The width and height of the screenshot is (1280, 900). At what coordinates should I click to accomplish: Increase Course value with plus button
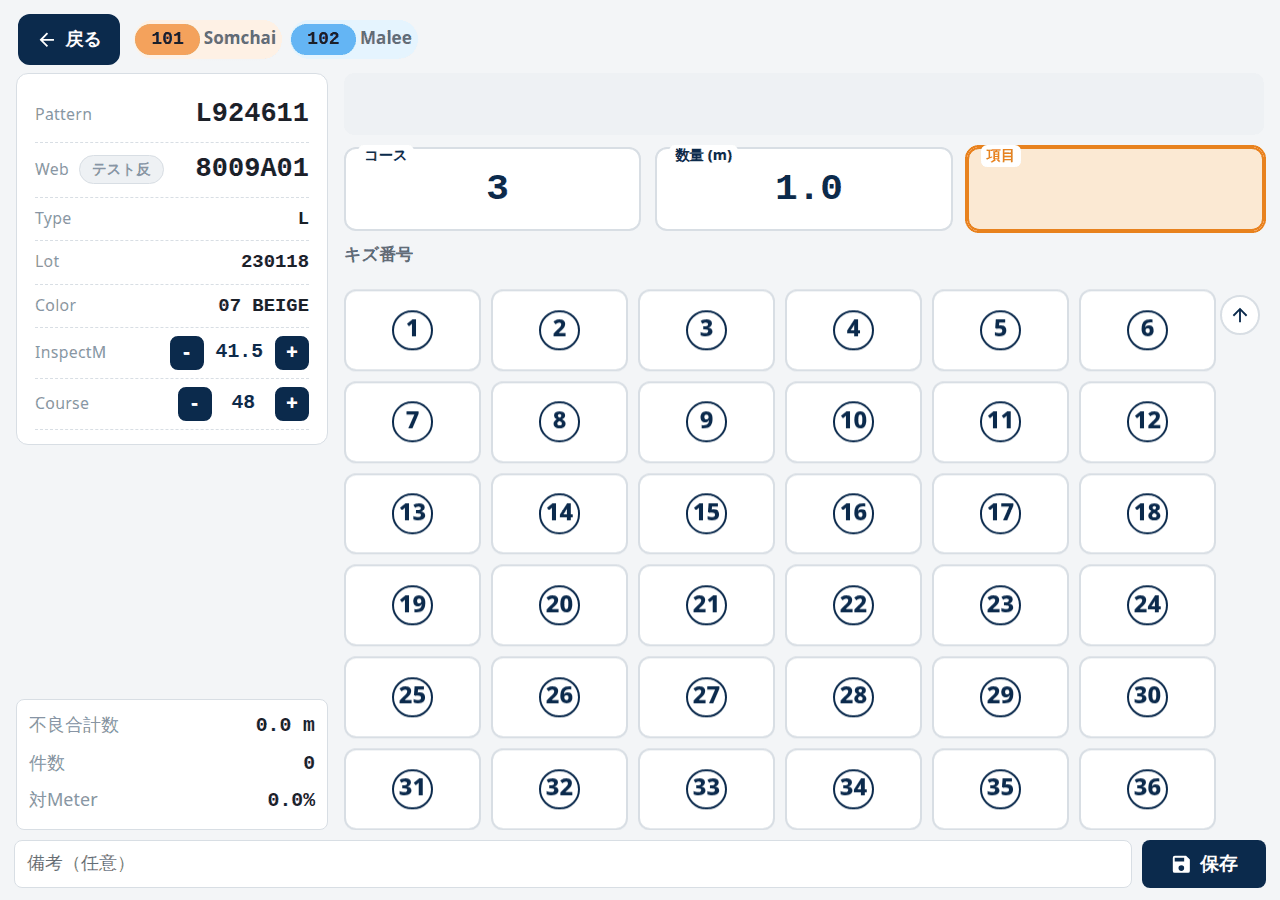292,404
